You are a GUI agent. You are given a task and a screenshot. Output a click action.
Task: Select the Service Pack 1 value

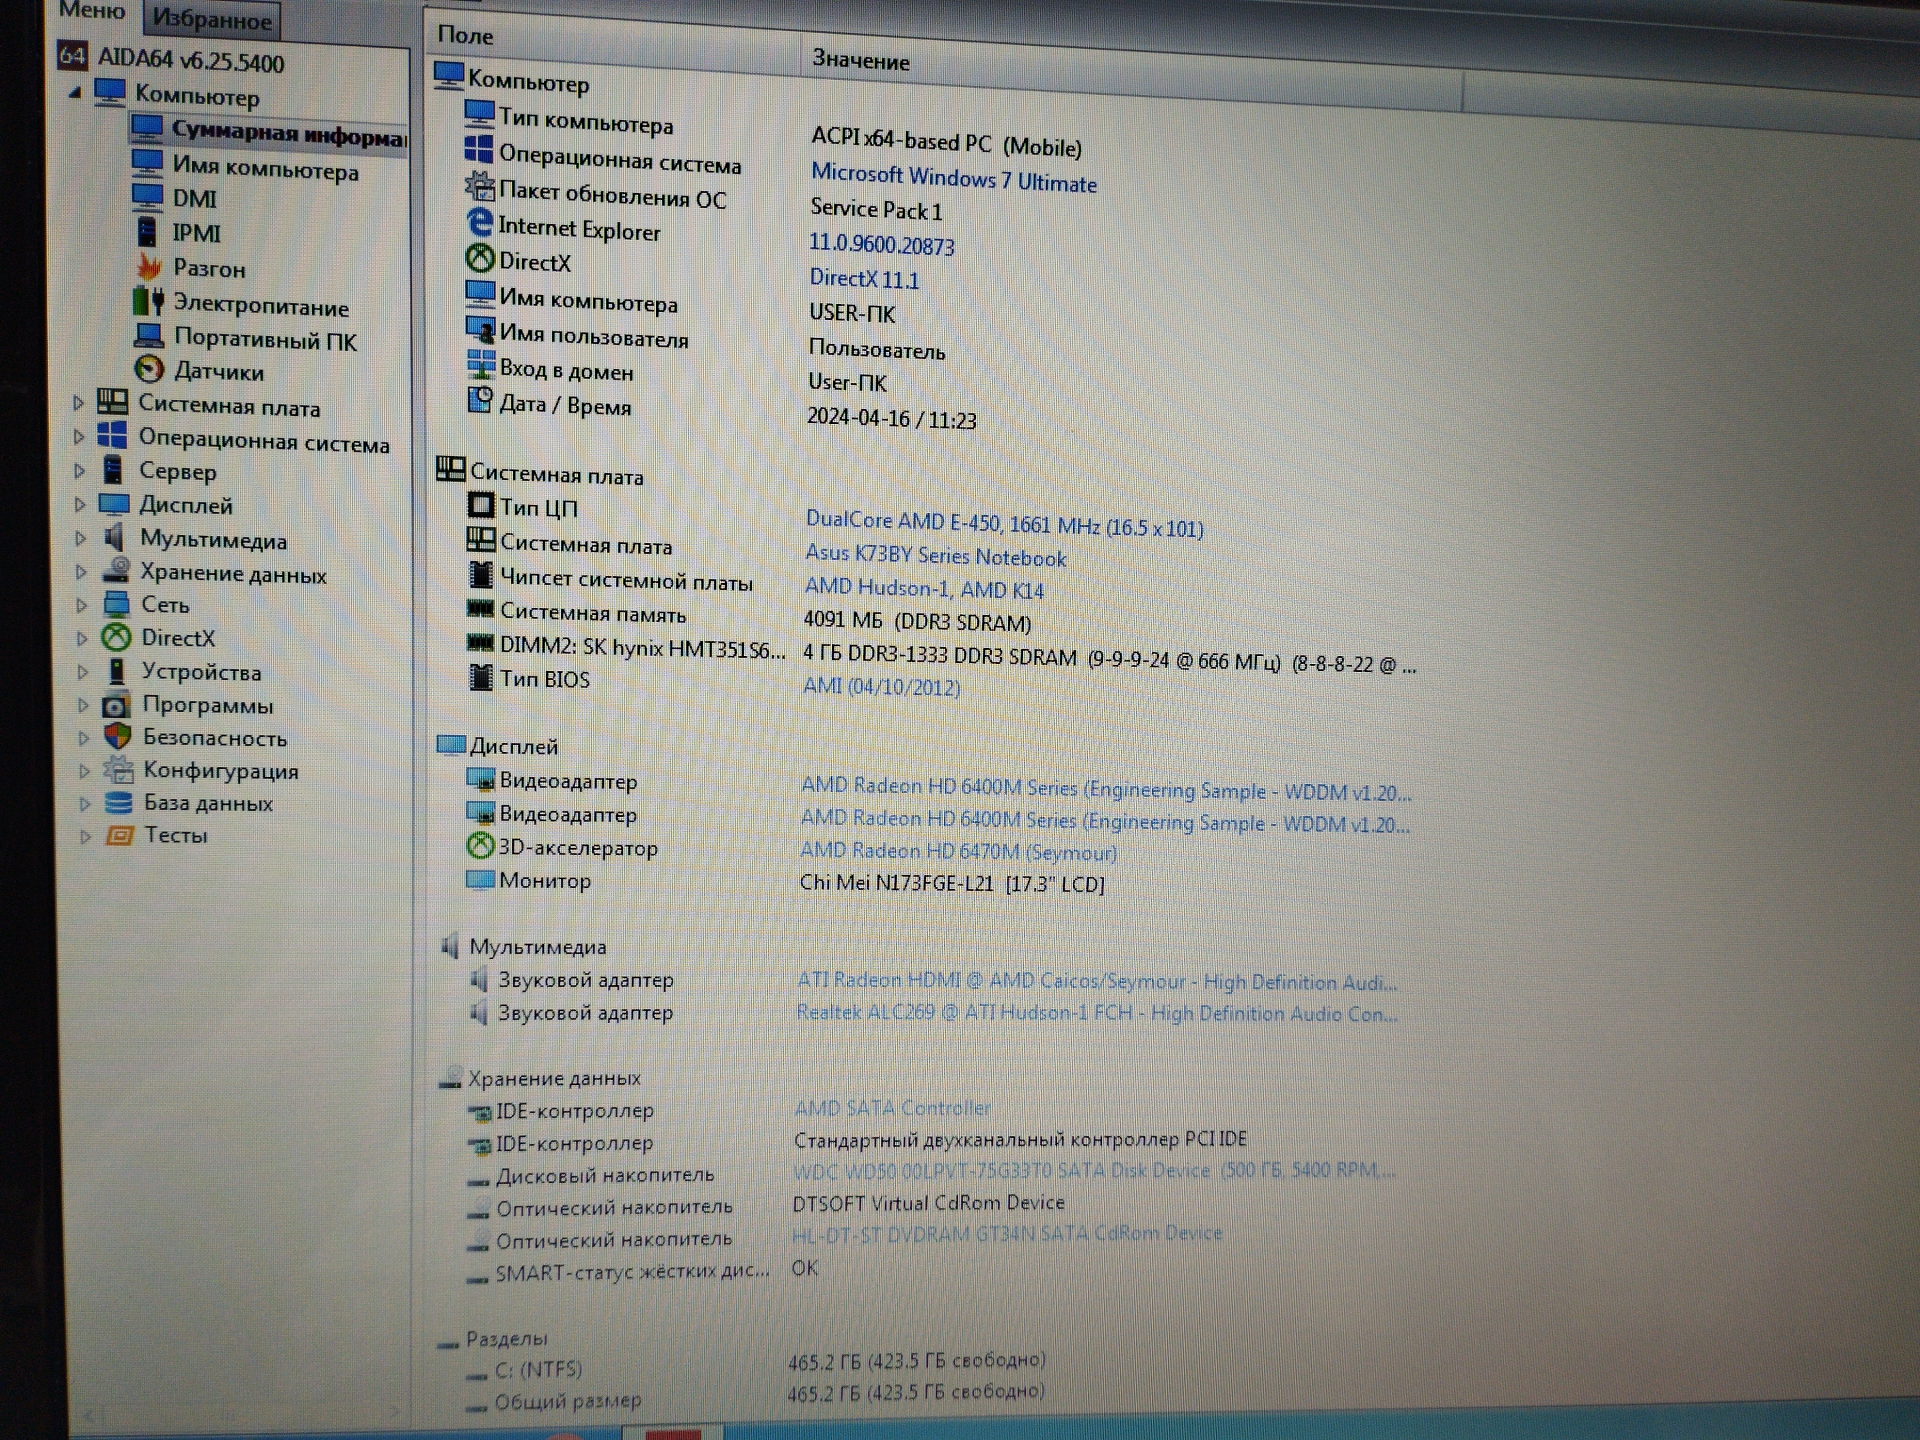[x=876, y=209]
